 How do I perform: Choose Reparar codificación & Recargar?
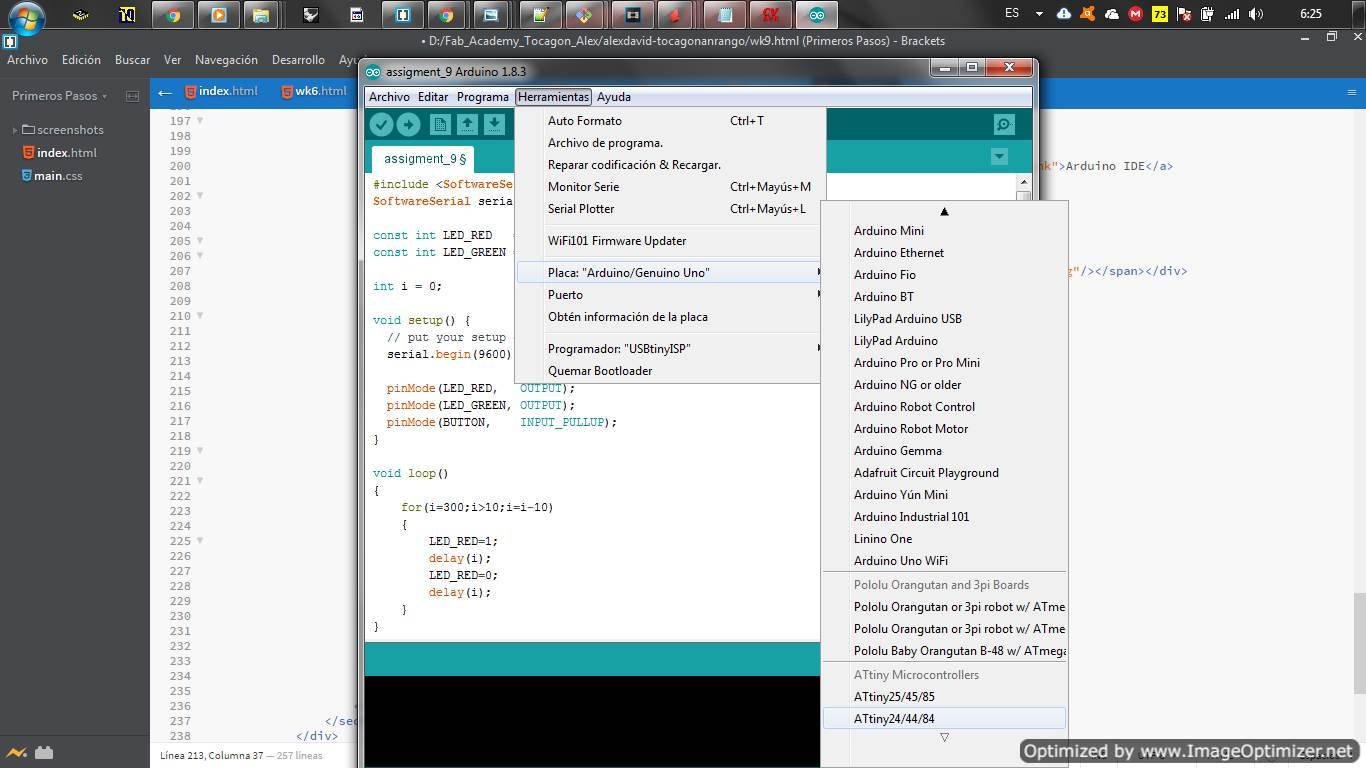[x=670, y=165]
